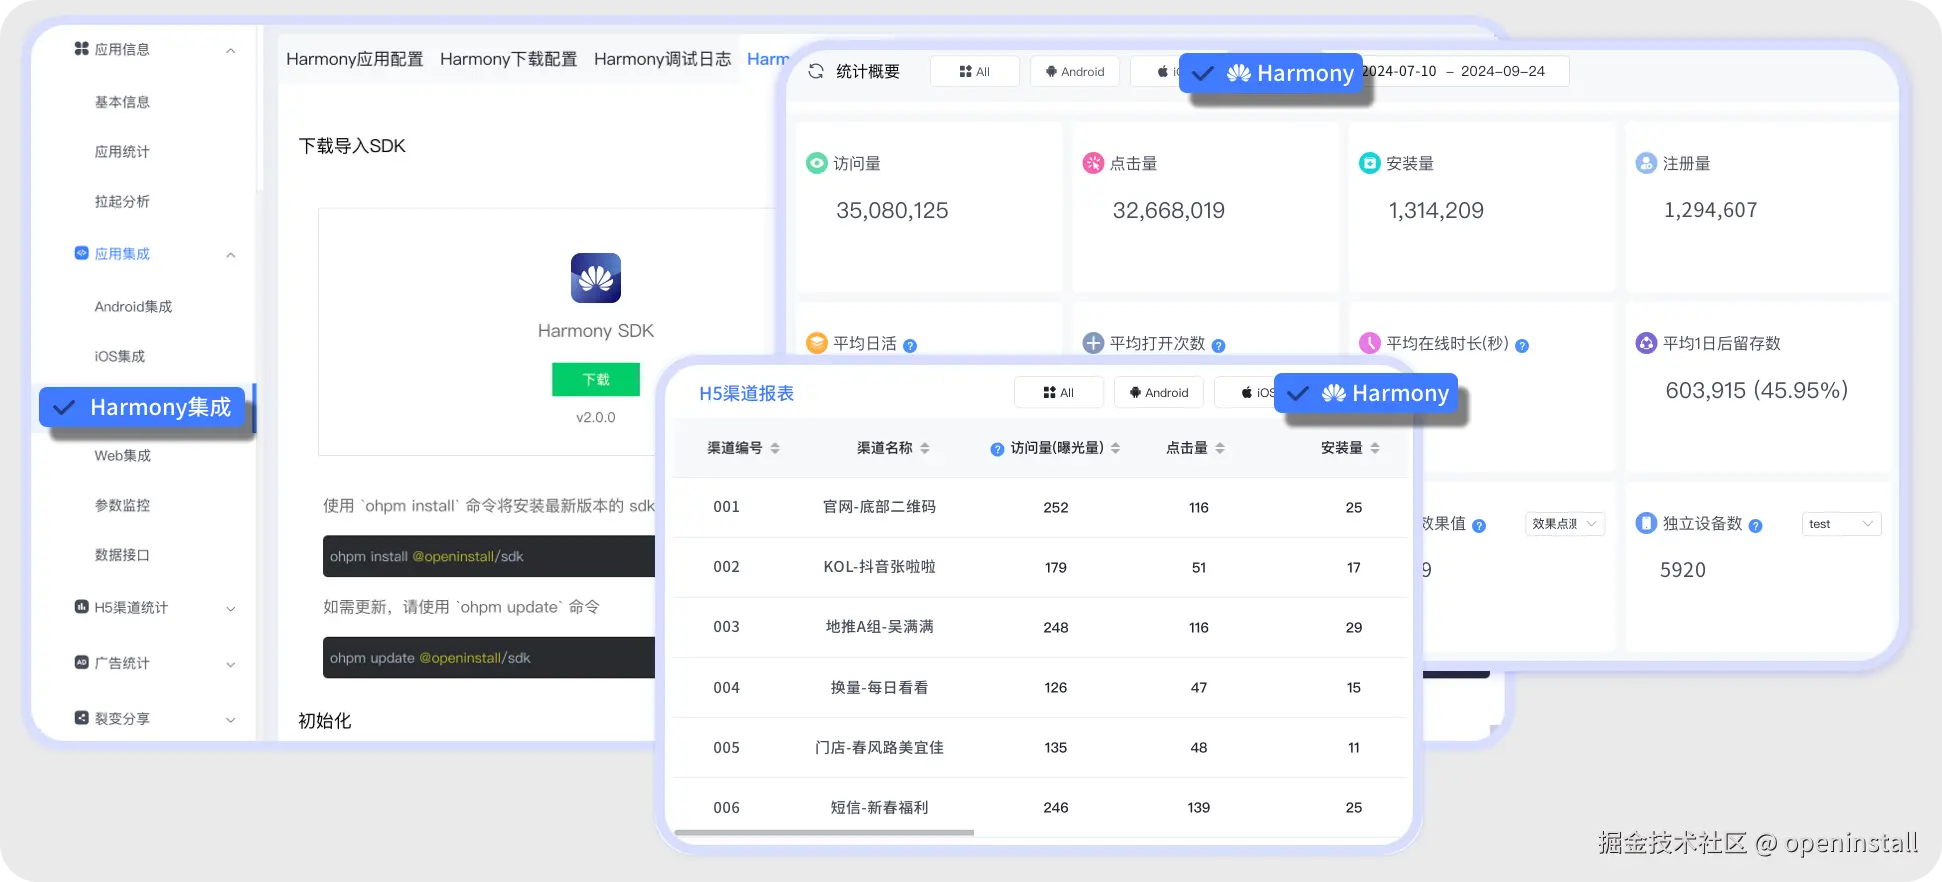Screen dimensions: 1942x882
Task: Click the blue 独立设备数 icon
Action: point(1646,523)
